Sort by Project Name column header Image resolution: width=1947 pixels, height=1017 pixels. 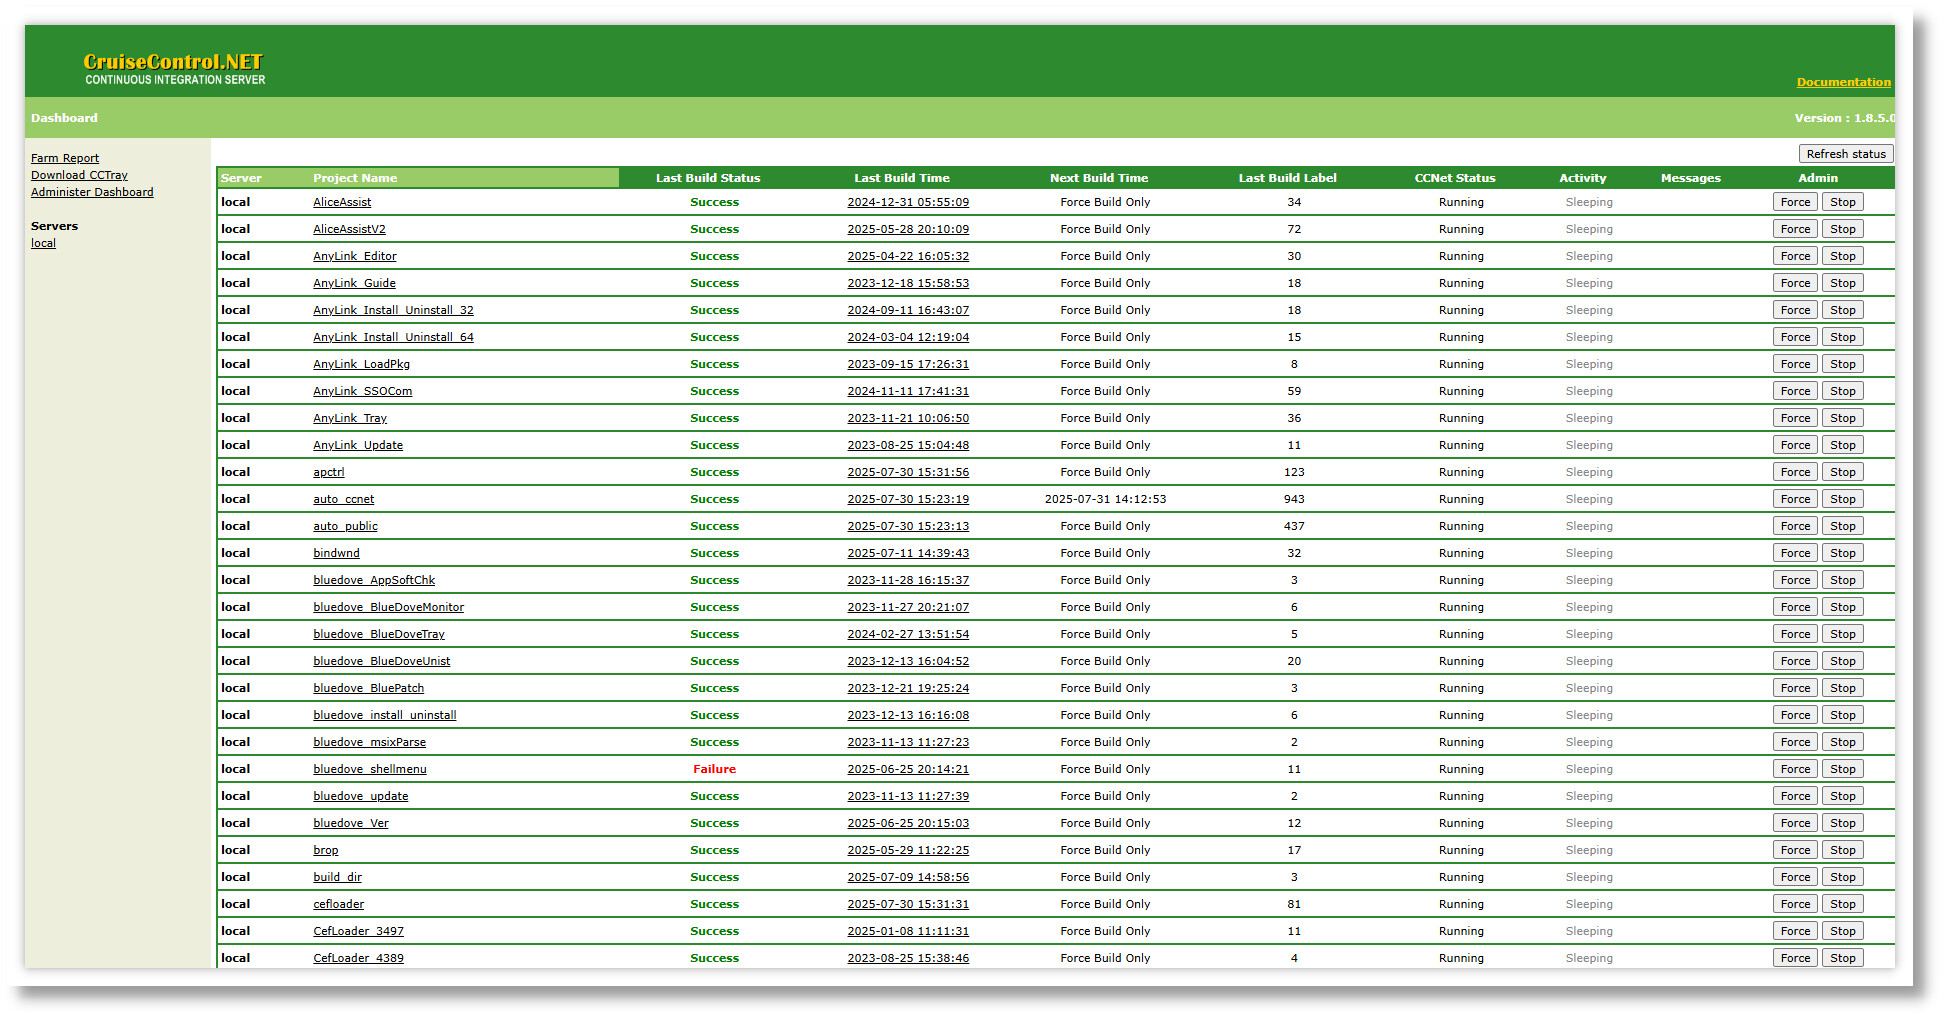coord(355,178)
